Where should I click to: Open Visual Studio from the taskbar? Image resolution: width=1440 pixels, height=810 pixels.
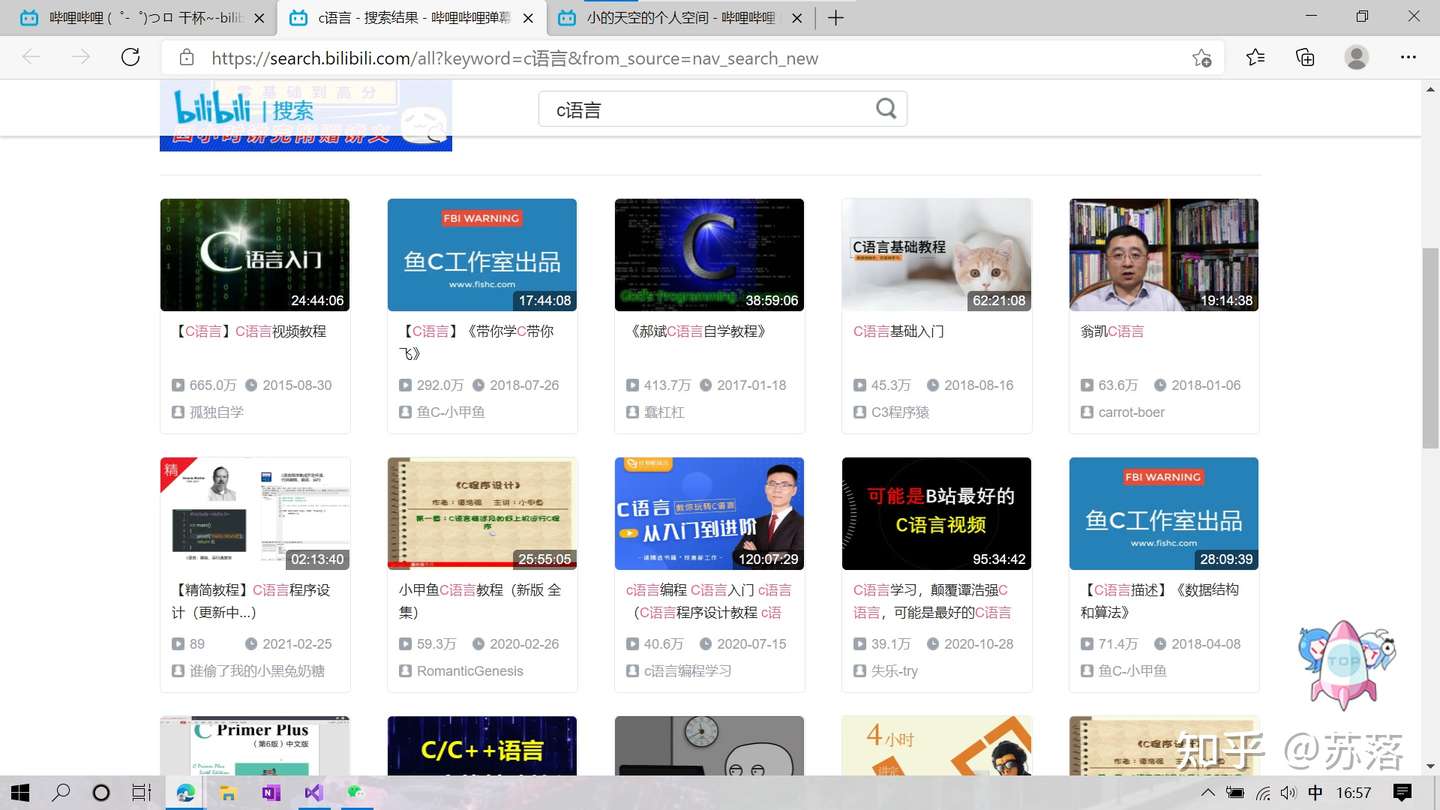pos(314,793)
